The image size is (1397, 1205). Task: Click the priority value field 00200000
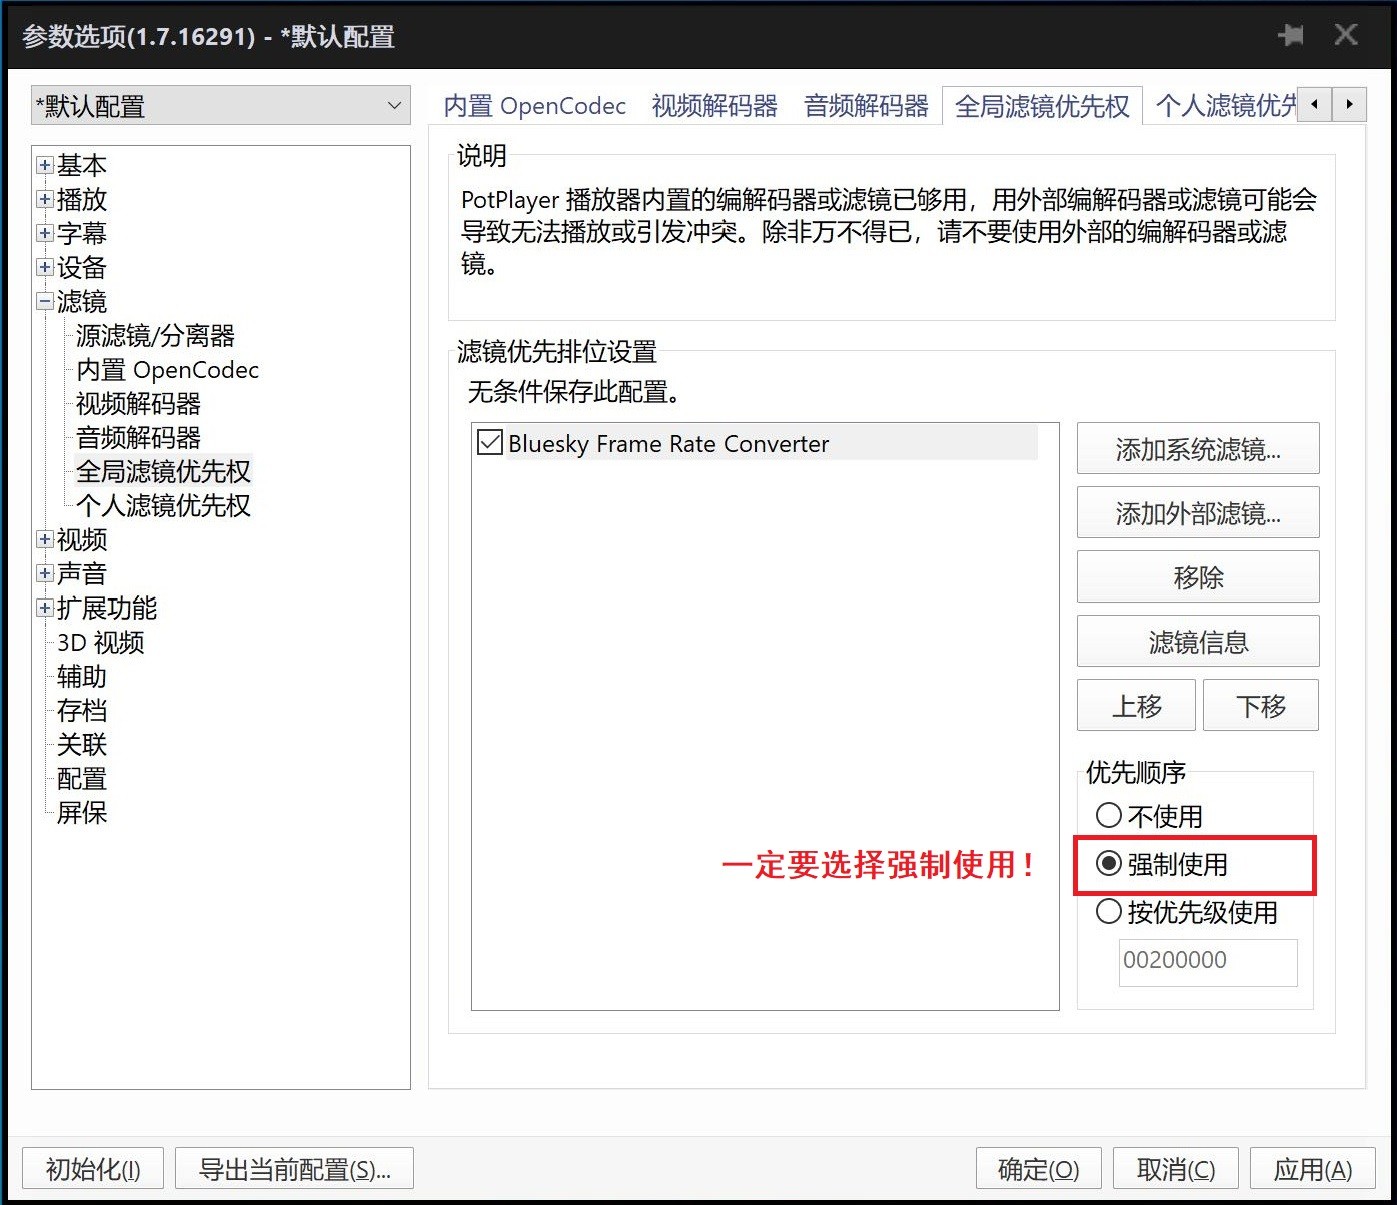pos(1207,961)
